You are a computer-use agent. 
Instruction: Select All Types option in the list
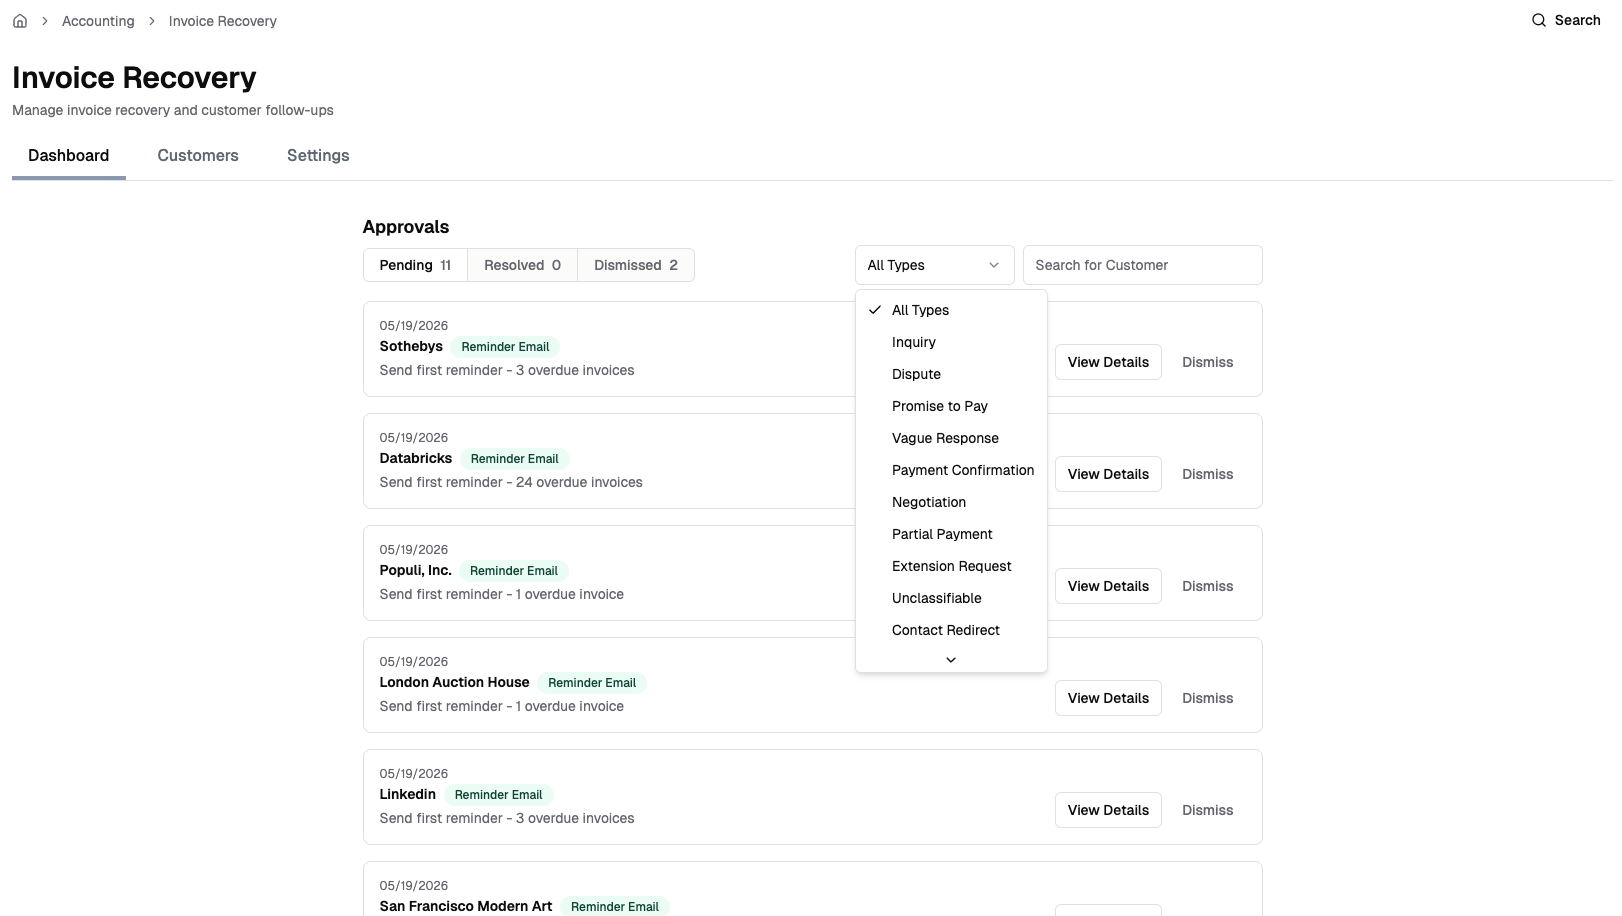pyautogui.click(x=951, y=310)
